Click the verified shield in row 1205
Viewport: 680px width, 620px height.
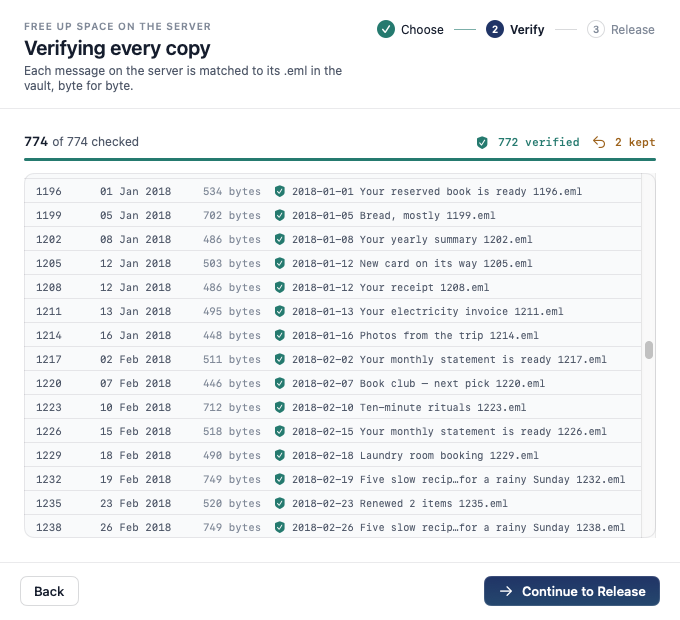[280, 263]
